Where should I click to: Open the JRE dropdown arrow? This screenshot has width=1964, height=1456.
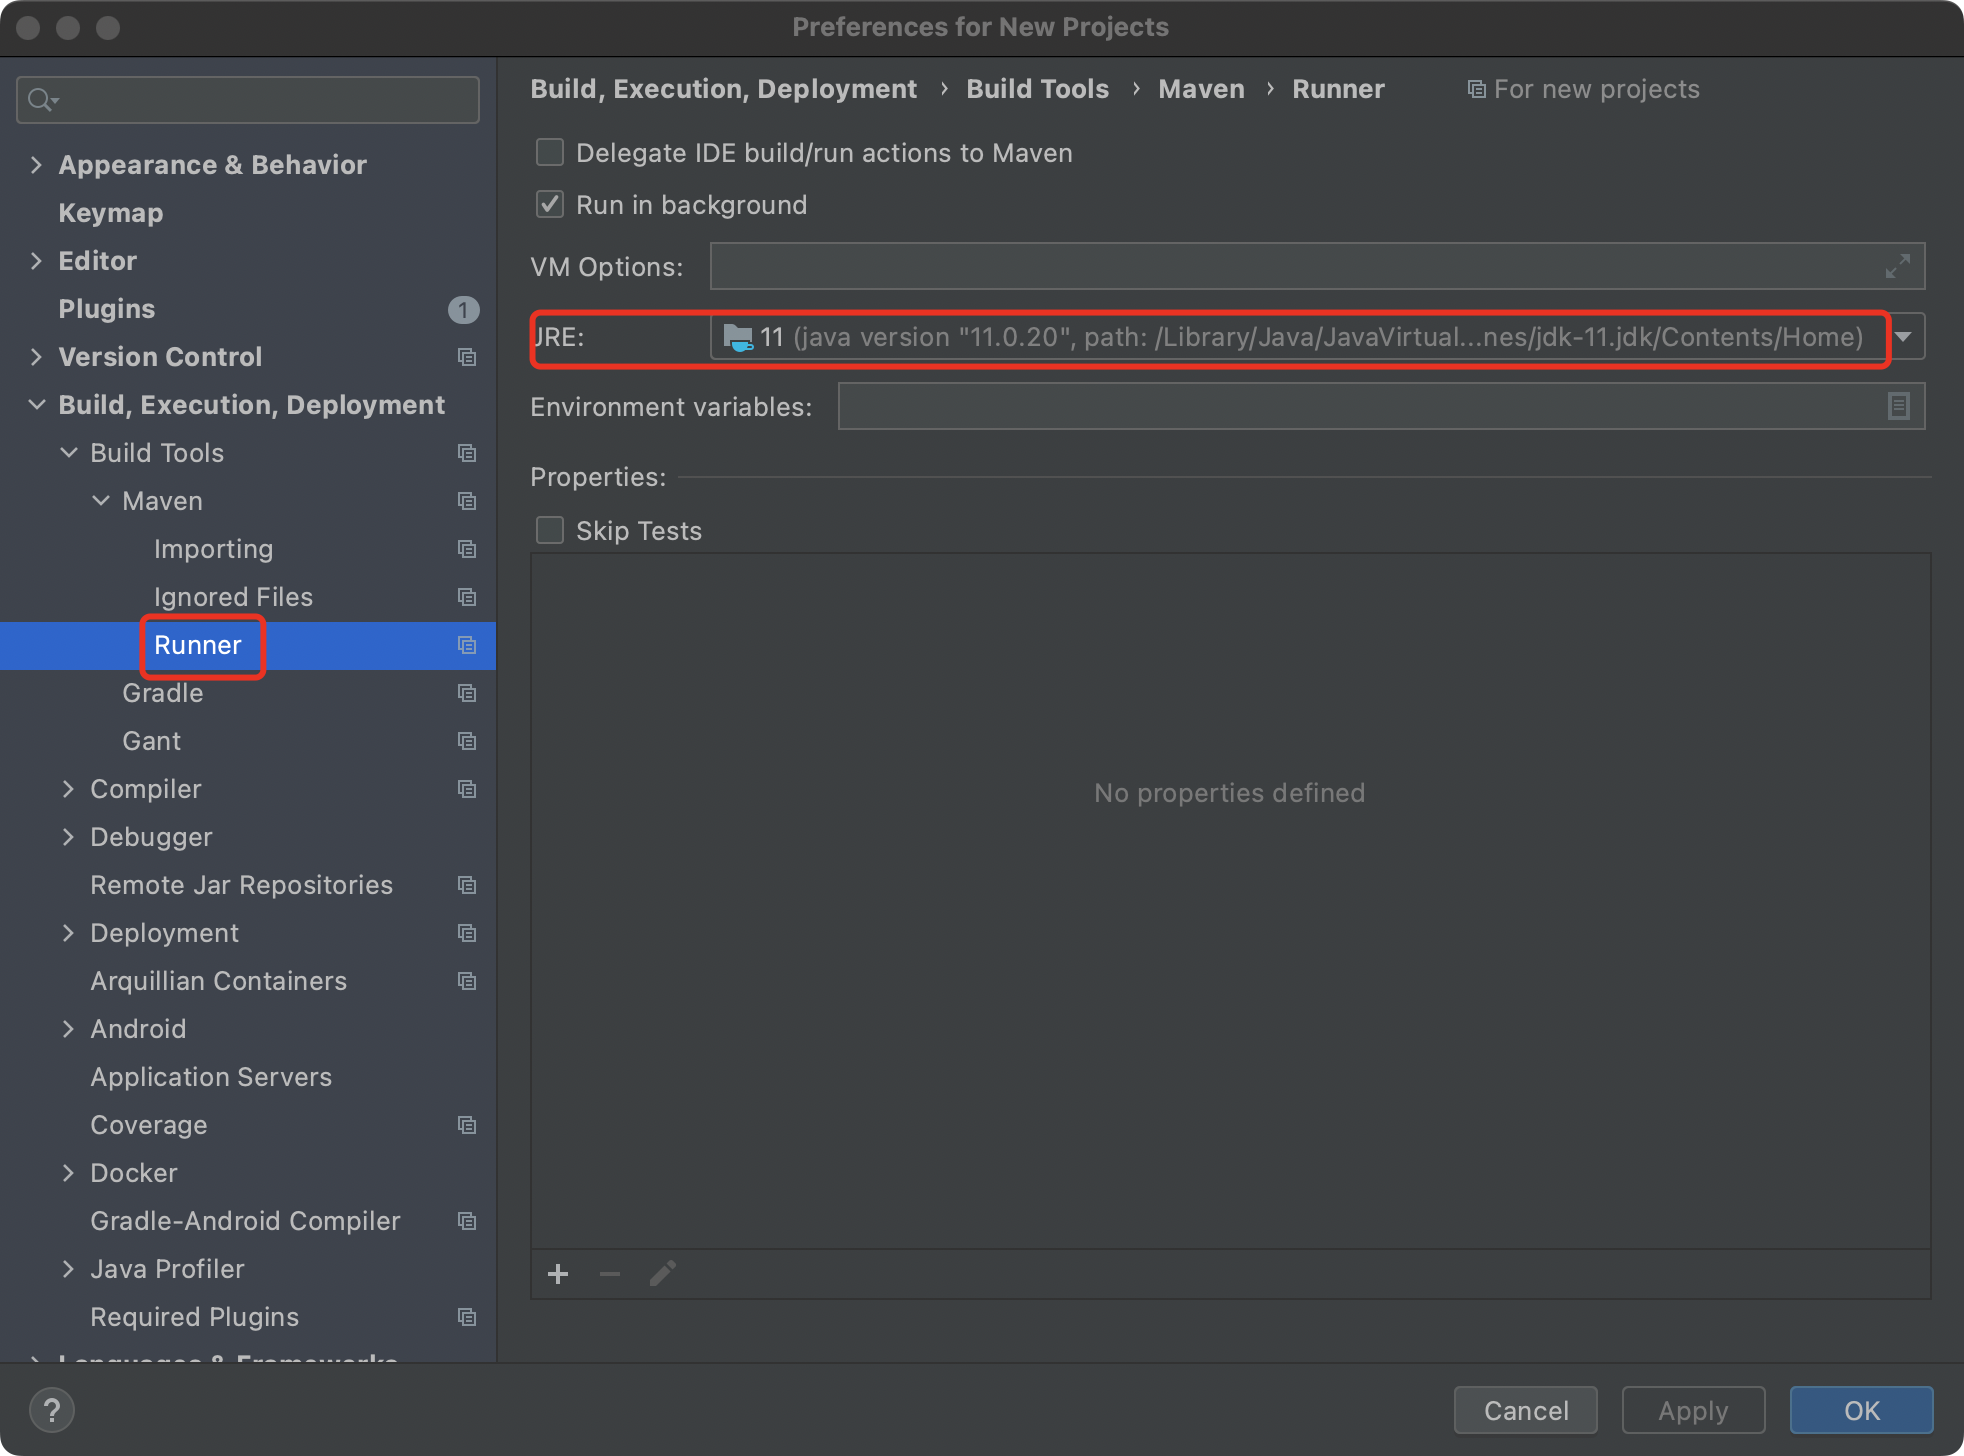click(1904, 337)
